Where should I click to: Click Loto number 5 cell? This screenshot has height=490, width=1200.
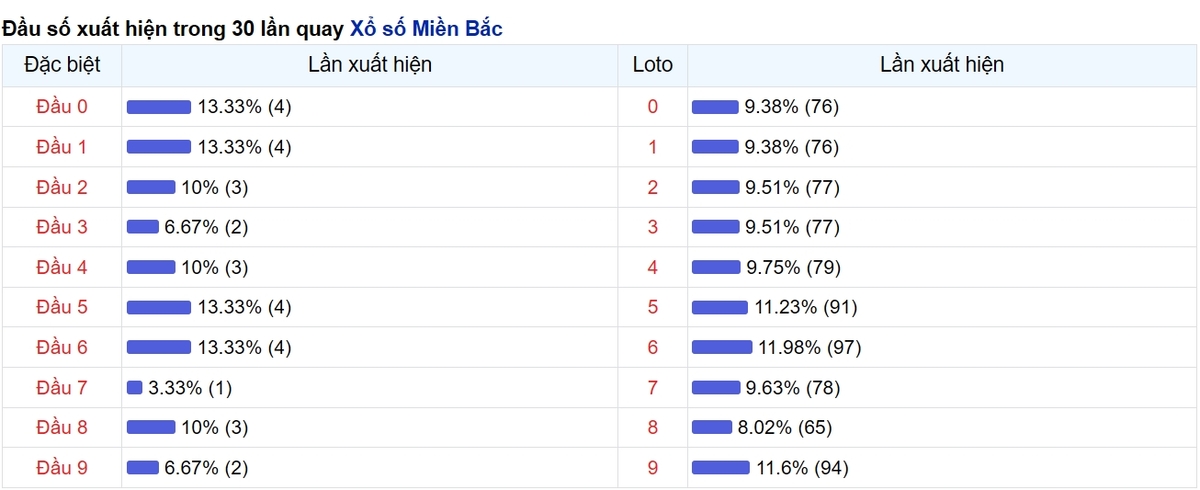[653, 307]
